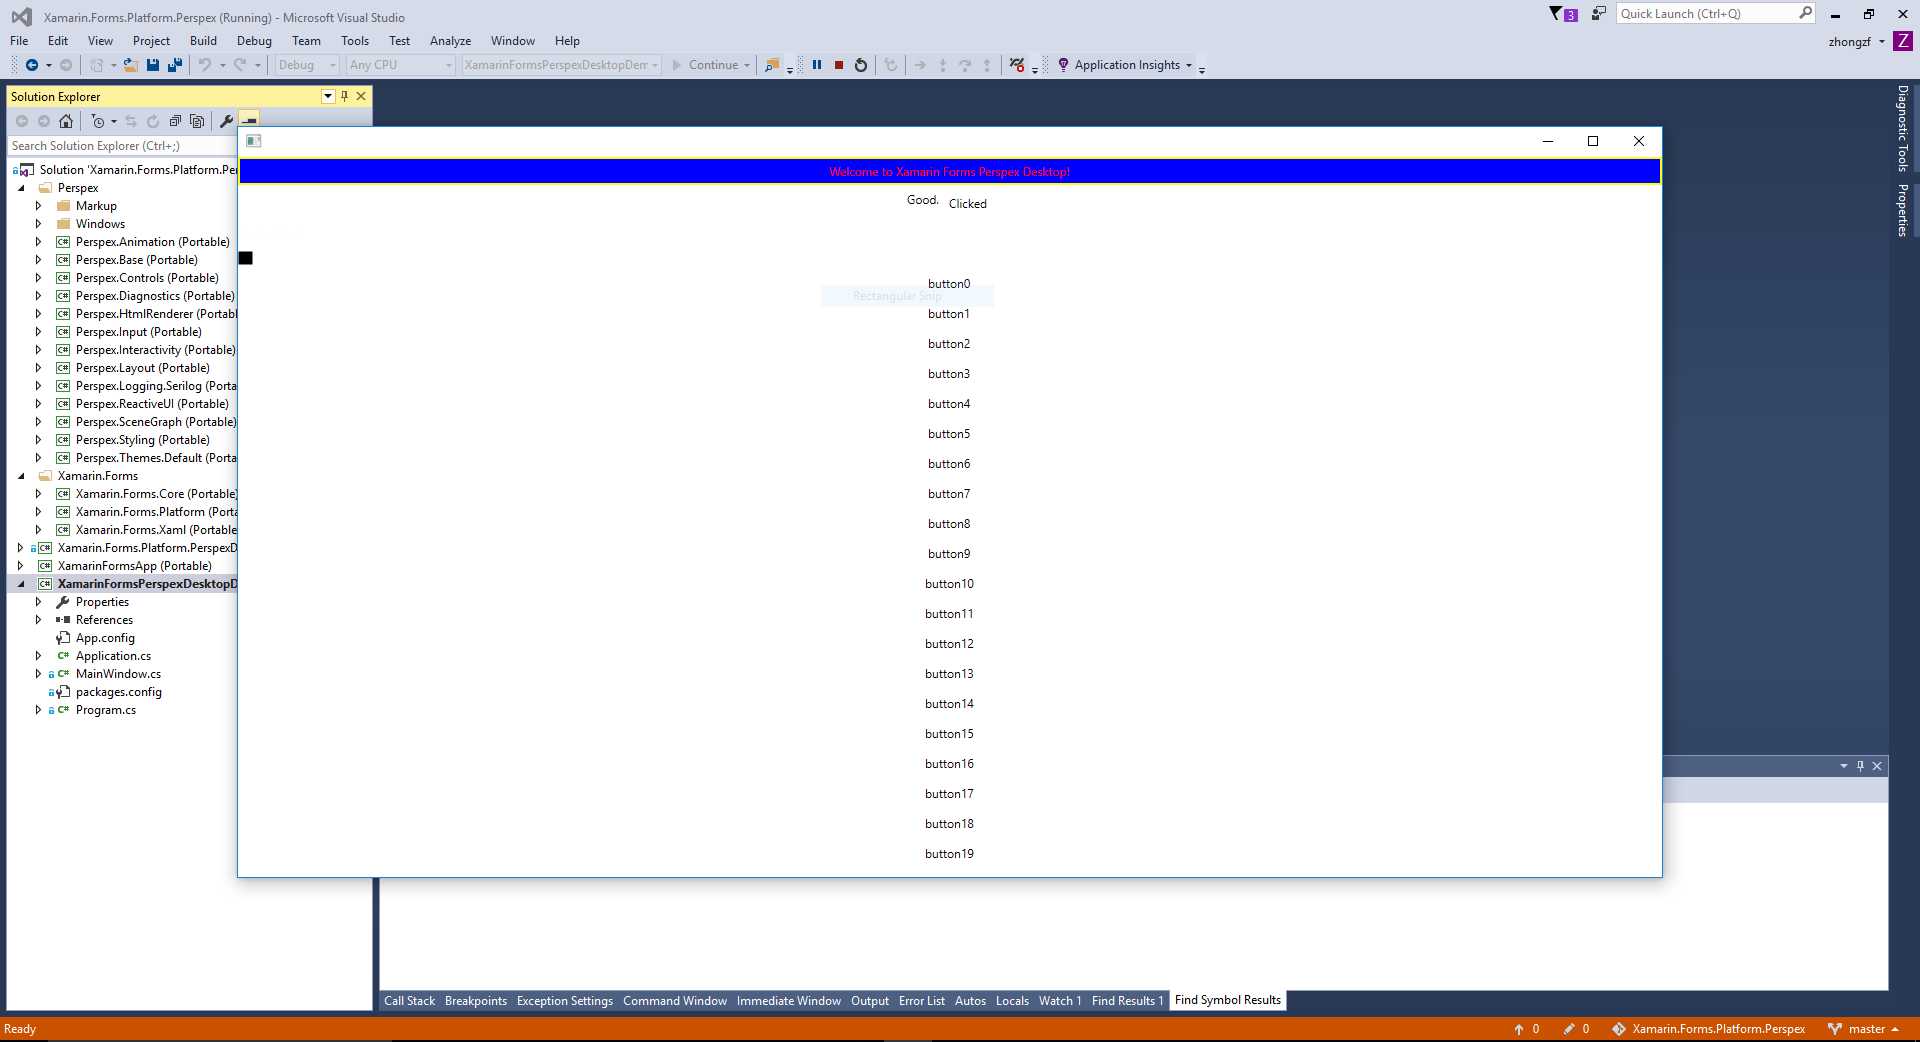Click the Save All toolbar icon
1920x1042 pixels.
coord(175,65)
